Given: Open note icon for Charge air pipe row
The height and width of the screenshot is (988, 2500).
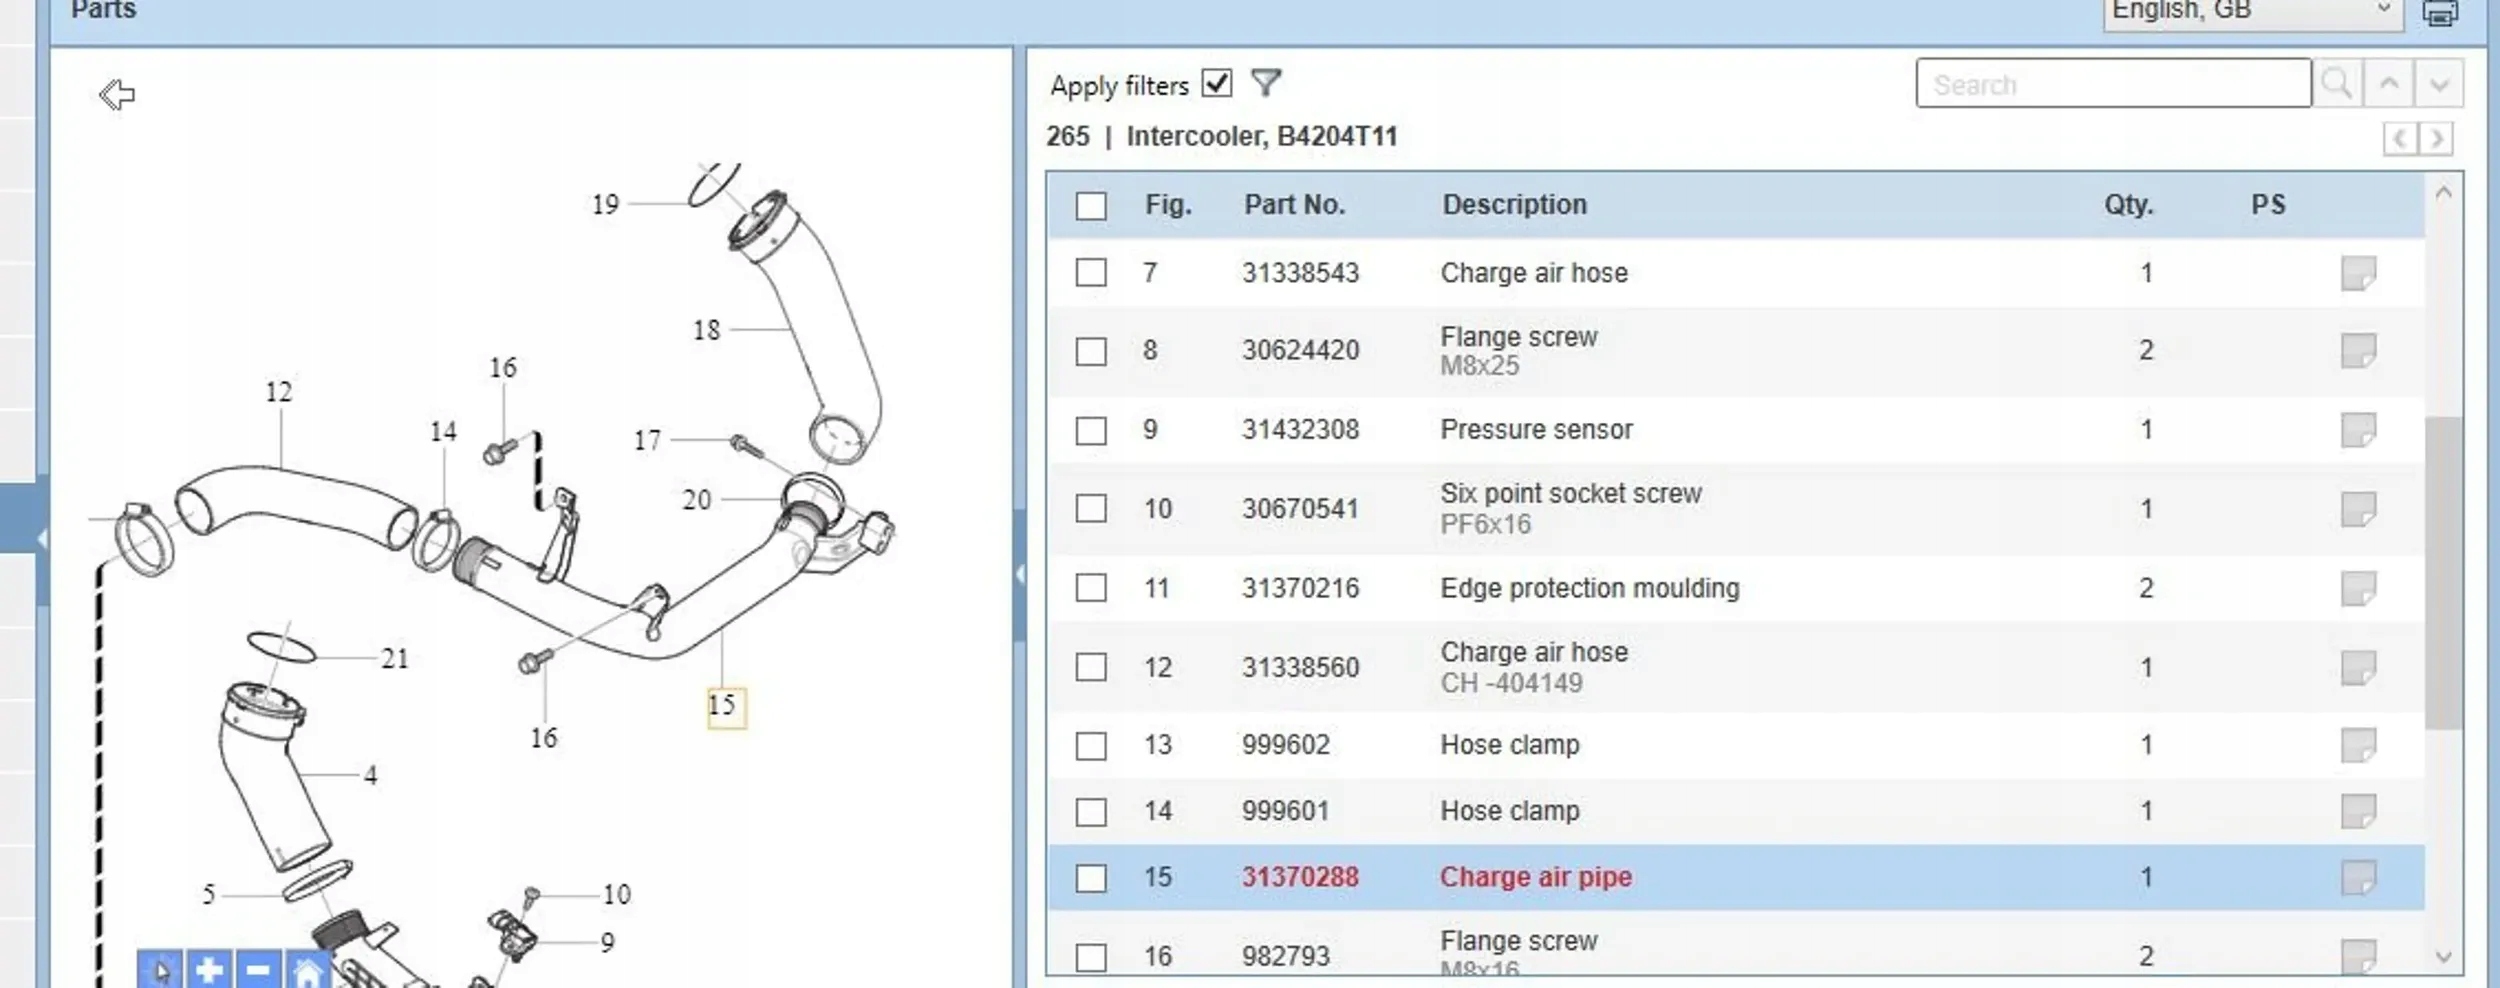Looking at the screenshot, I should point(2359,877).
